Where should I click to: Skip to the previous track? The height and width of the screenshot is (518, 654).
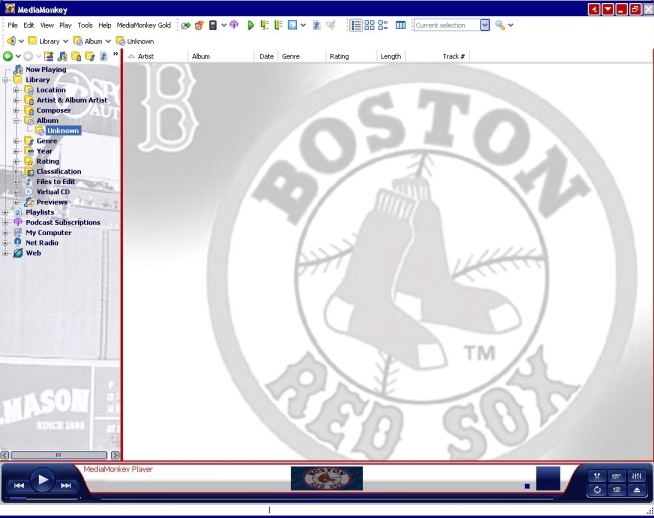click(19, 485)
